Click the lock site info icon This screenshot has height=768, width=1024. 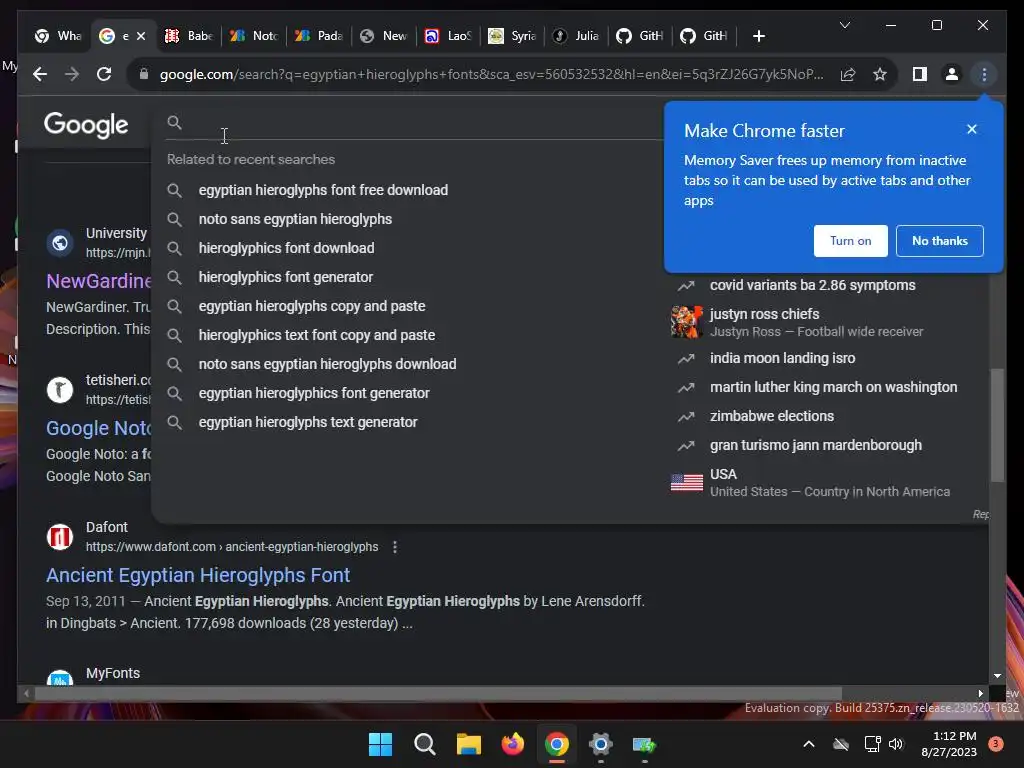pyautogui.click(x=144, y=74)
